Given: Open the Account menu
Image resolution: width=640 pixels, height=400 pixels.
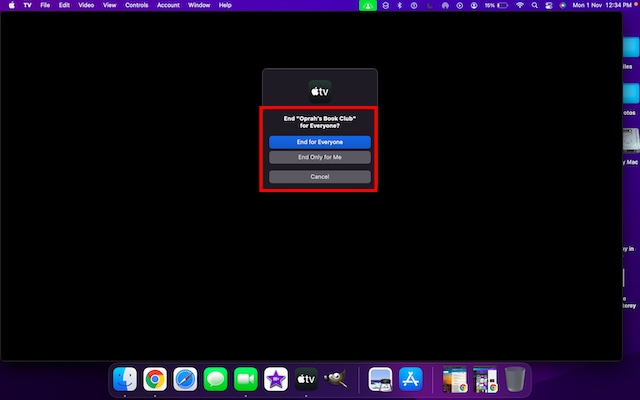Looking at the screenshot, I should [168, 5].
